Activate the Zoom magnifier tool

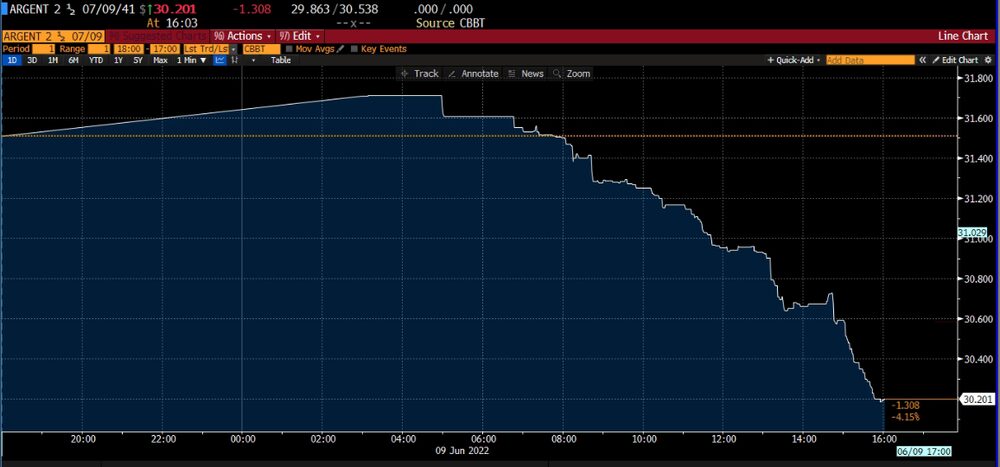click(573, 74)
